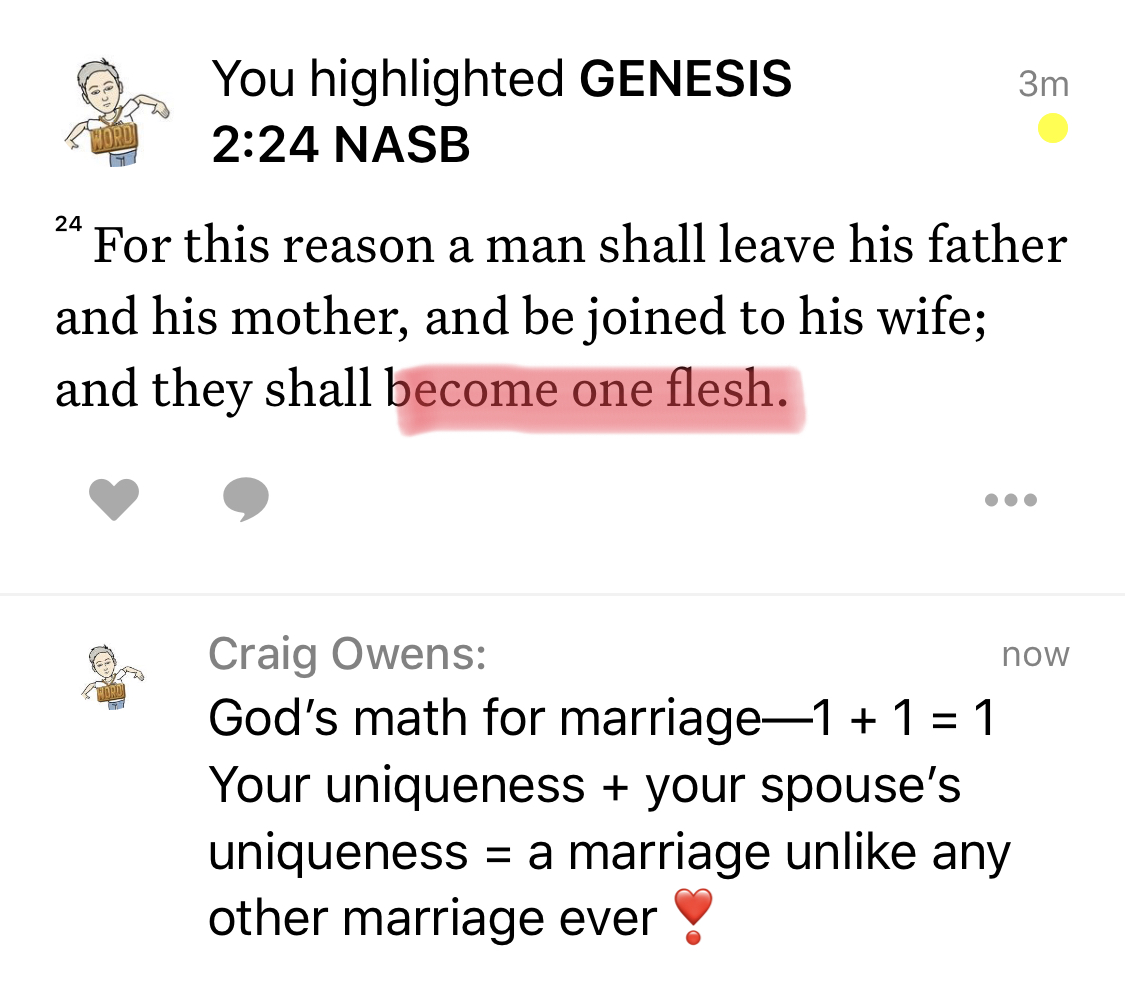Screen dimensions: 1125x983
Task: Select the yellow highlight color dot
Action: tap(1052, 128)
